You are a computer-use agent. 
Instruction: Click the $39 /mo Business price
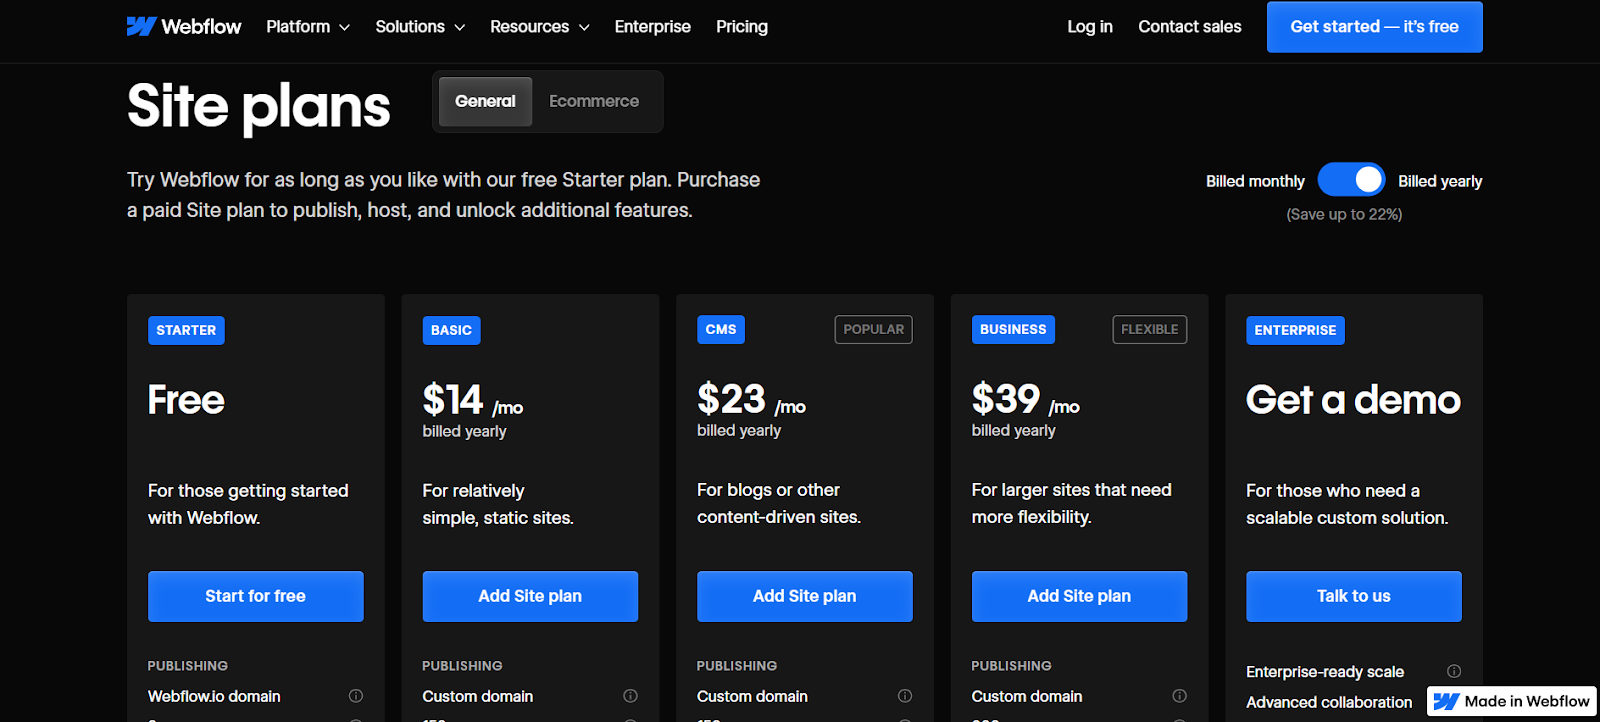point(1026,400)
